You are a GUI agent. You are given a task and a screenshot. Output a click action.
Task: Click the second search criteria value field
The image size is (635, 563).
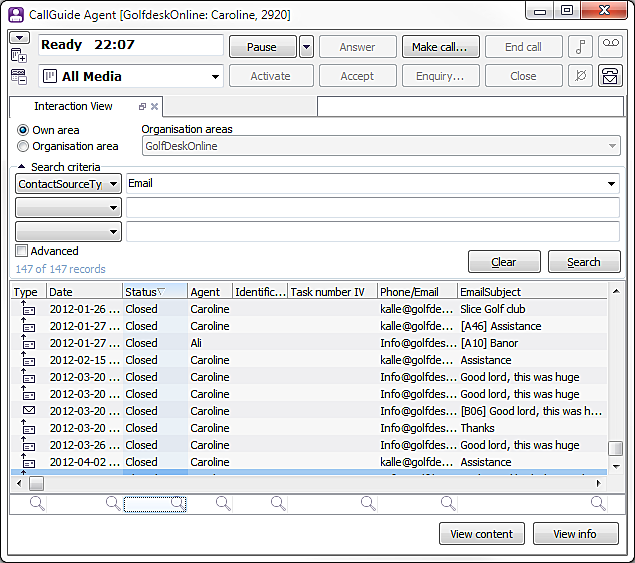[373, 207]
